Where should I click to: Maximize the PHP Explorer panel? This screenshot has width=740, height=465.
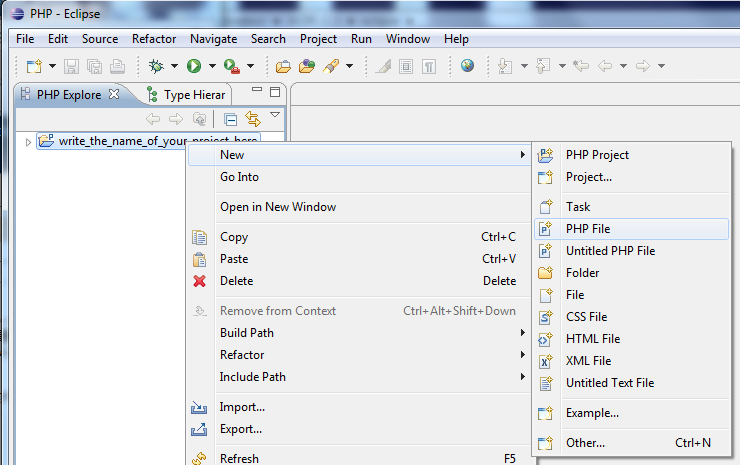pos(275,92)
